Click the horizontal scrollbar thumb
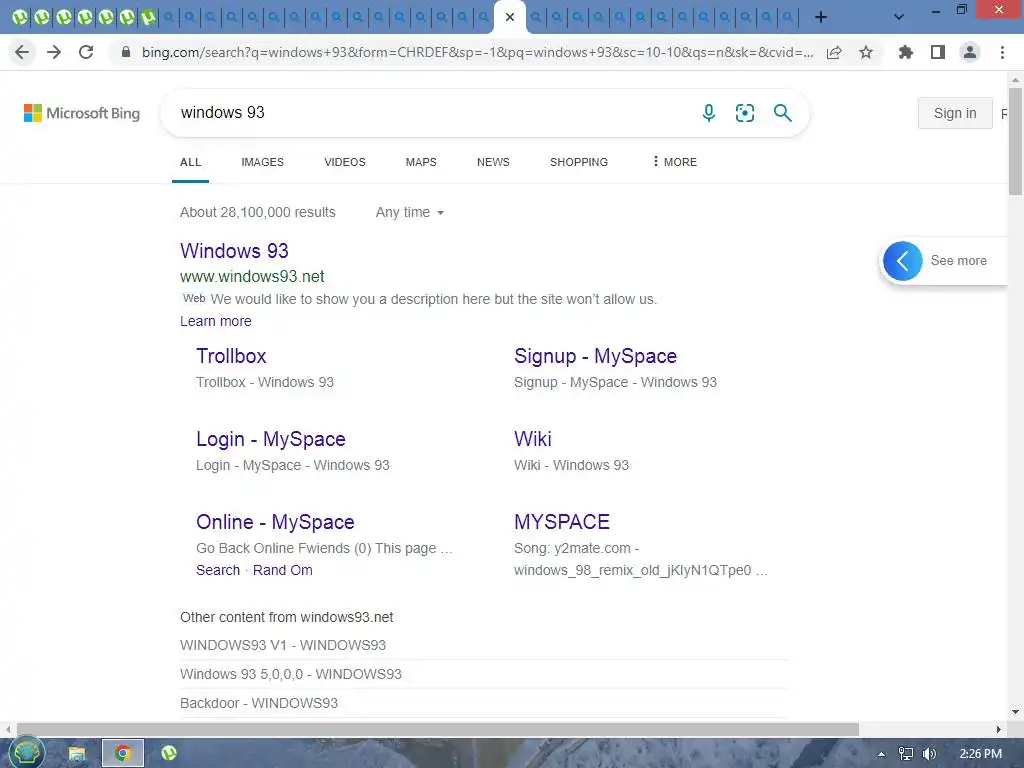The height and width of the screenshot is (768, 1024). click(x=438, y=729)
